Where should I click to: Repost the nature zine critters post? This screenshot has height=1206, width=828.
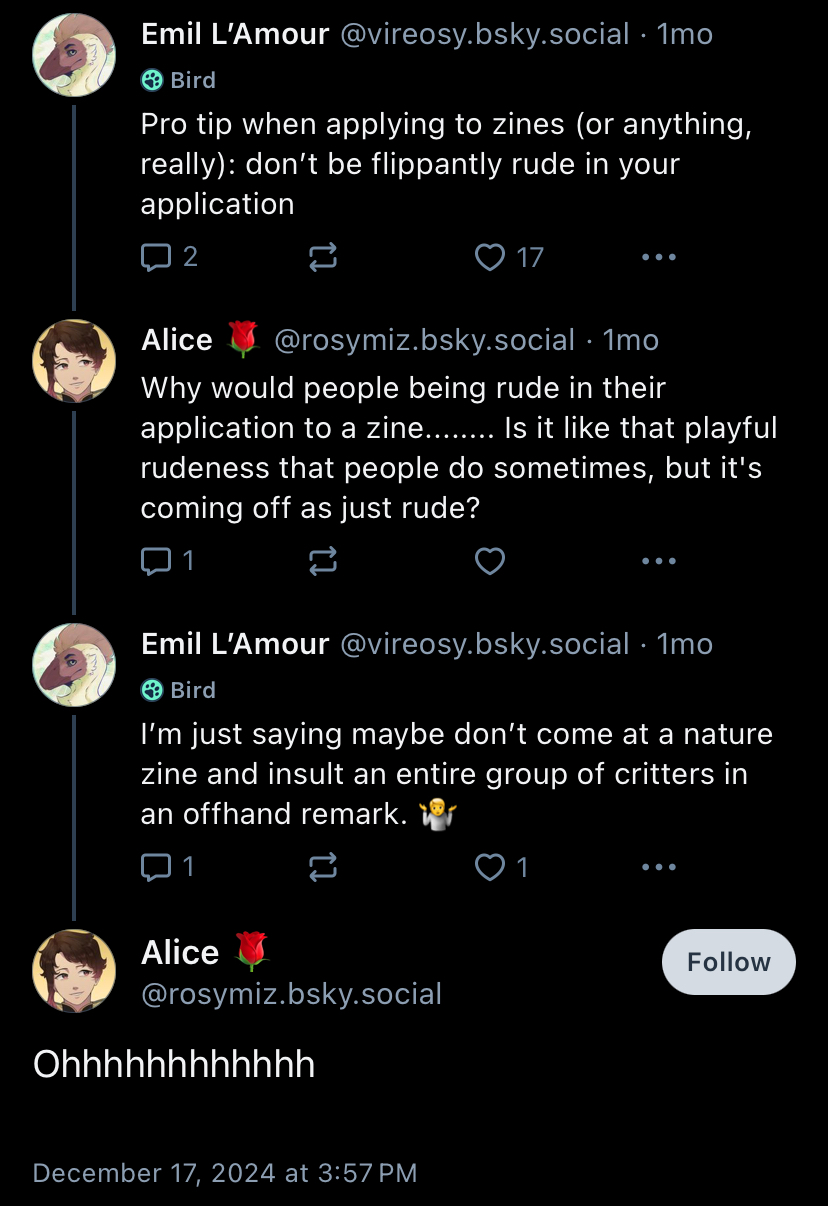tap(323, 867)
